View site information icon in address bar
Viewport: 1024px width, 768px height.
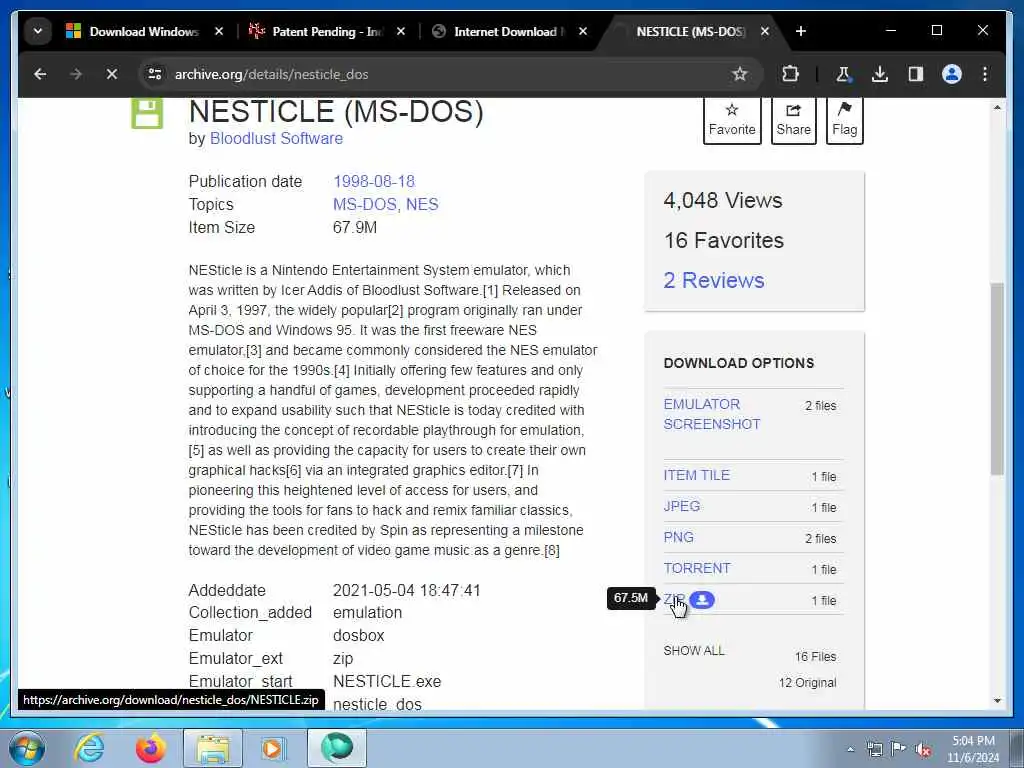[x=155, y=74]
